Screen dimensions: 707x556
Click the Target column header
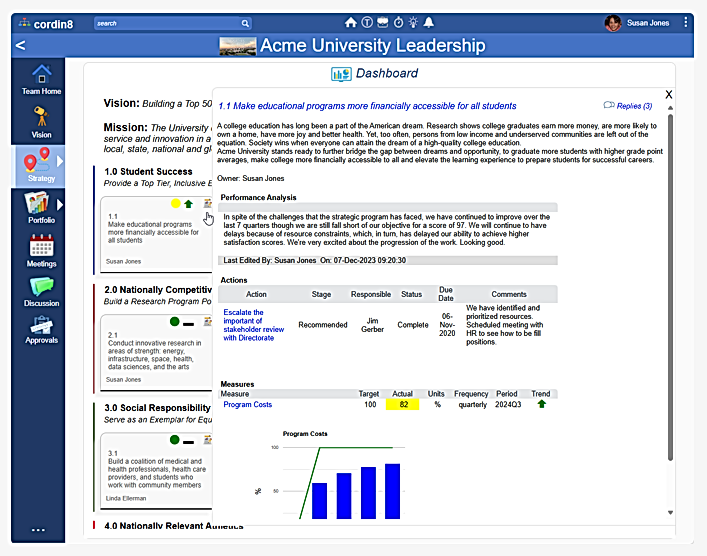coord(368,394)
